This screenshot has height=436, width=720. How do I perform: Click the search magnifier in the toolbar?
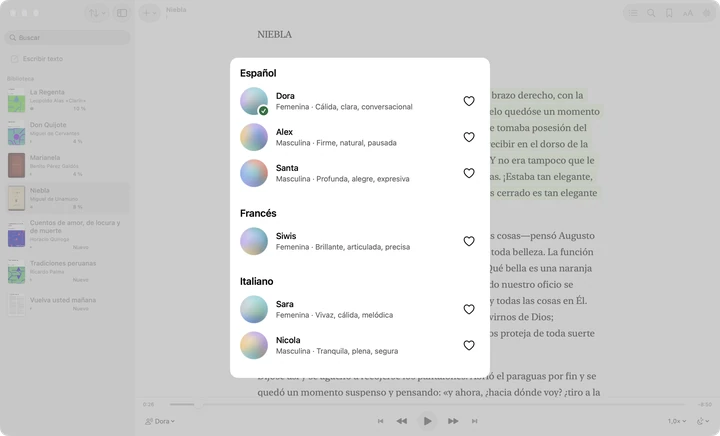tap(651, 13)
